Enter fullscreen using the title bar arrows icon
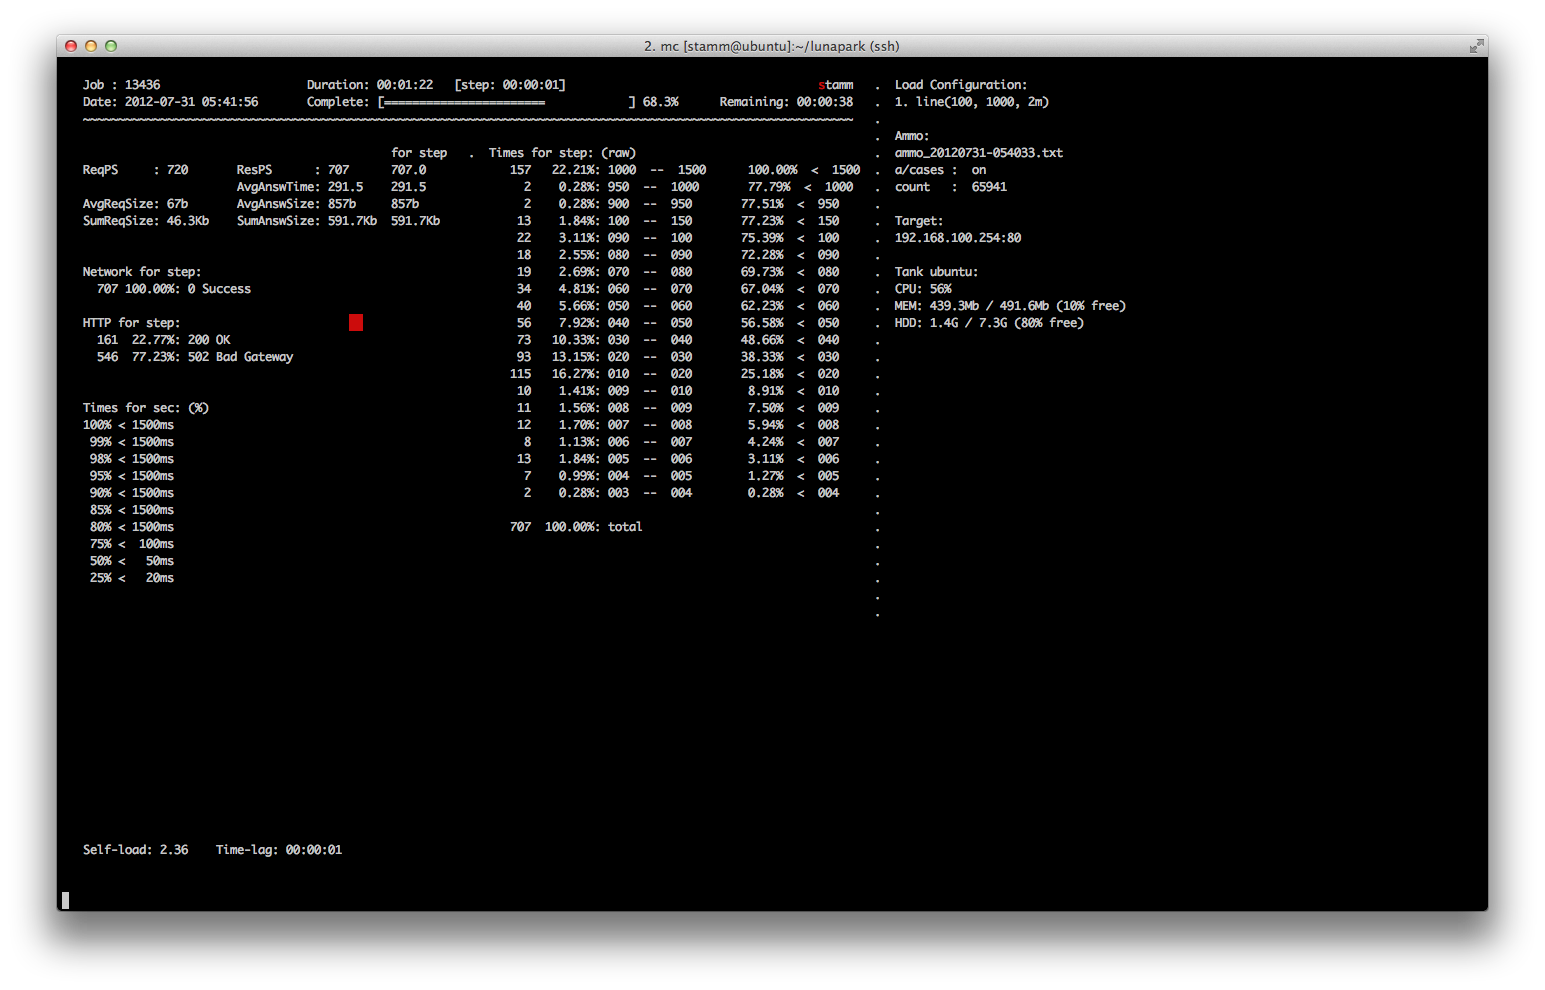 click(1476, 46)
